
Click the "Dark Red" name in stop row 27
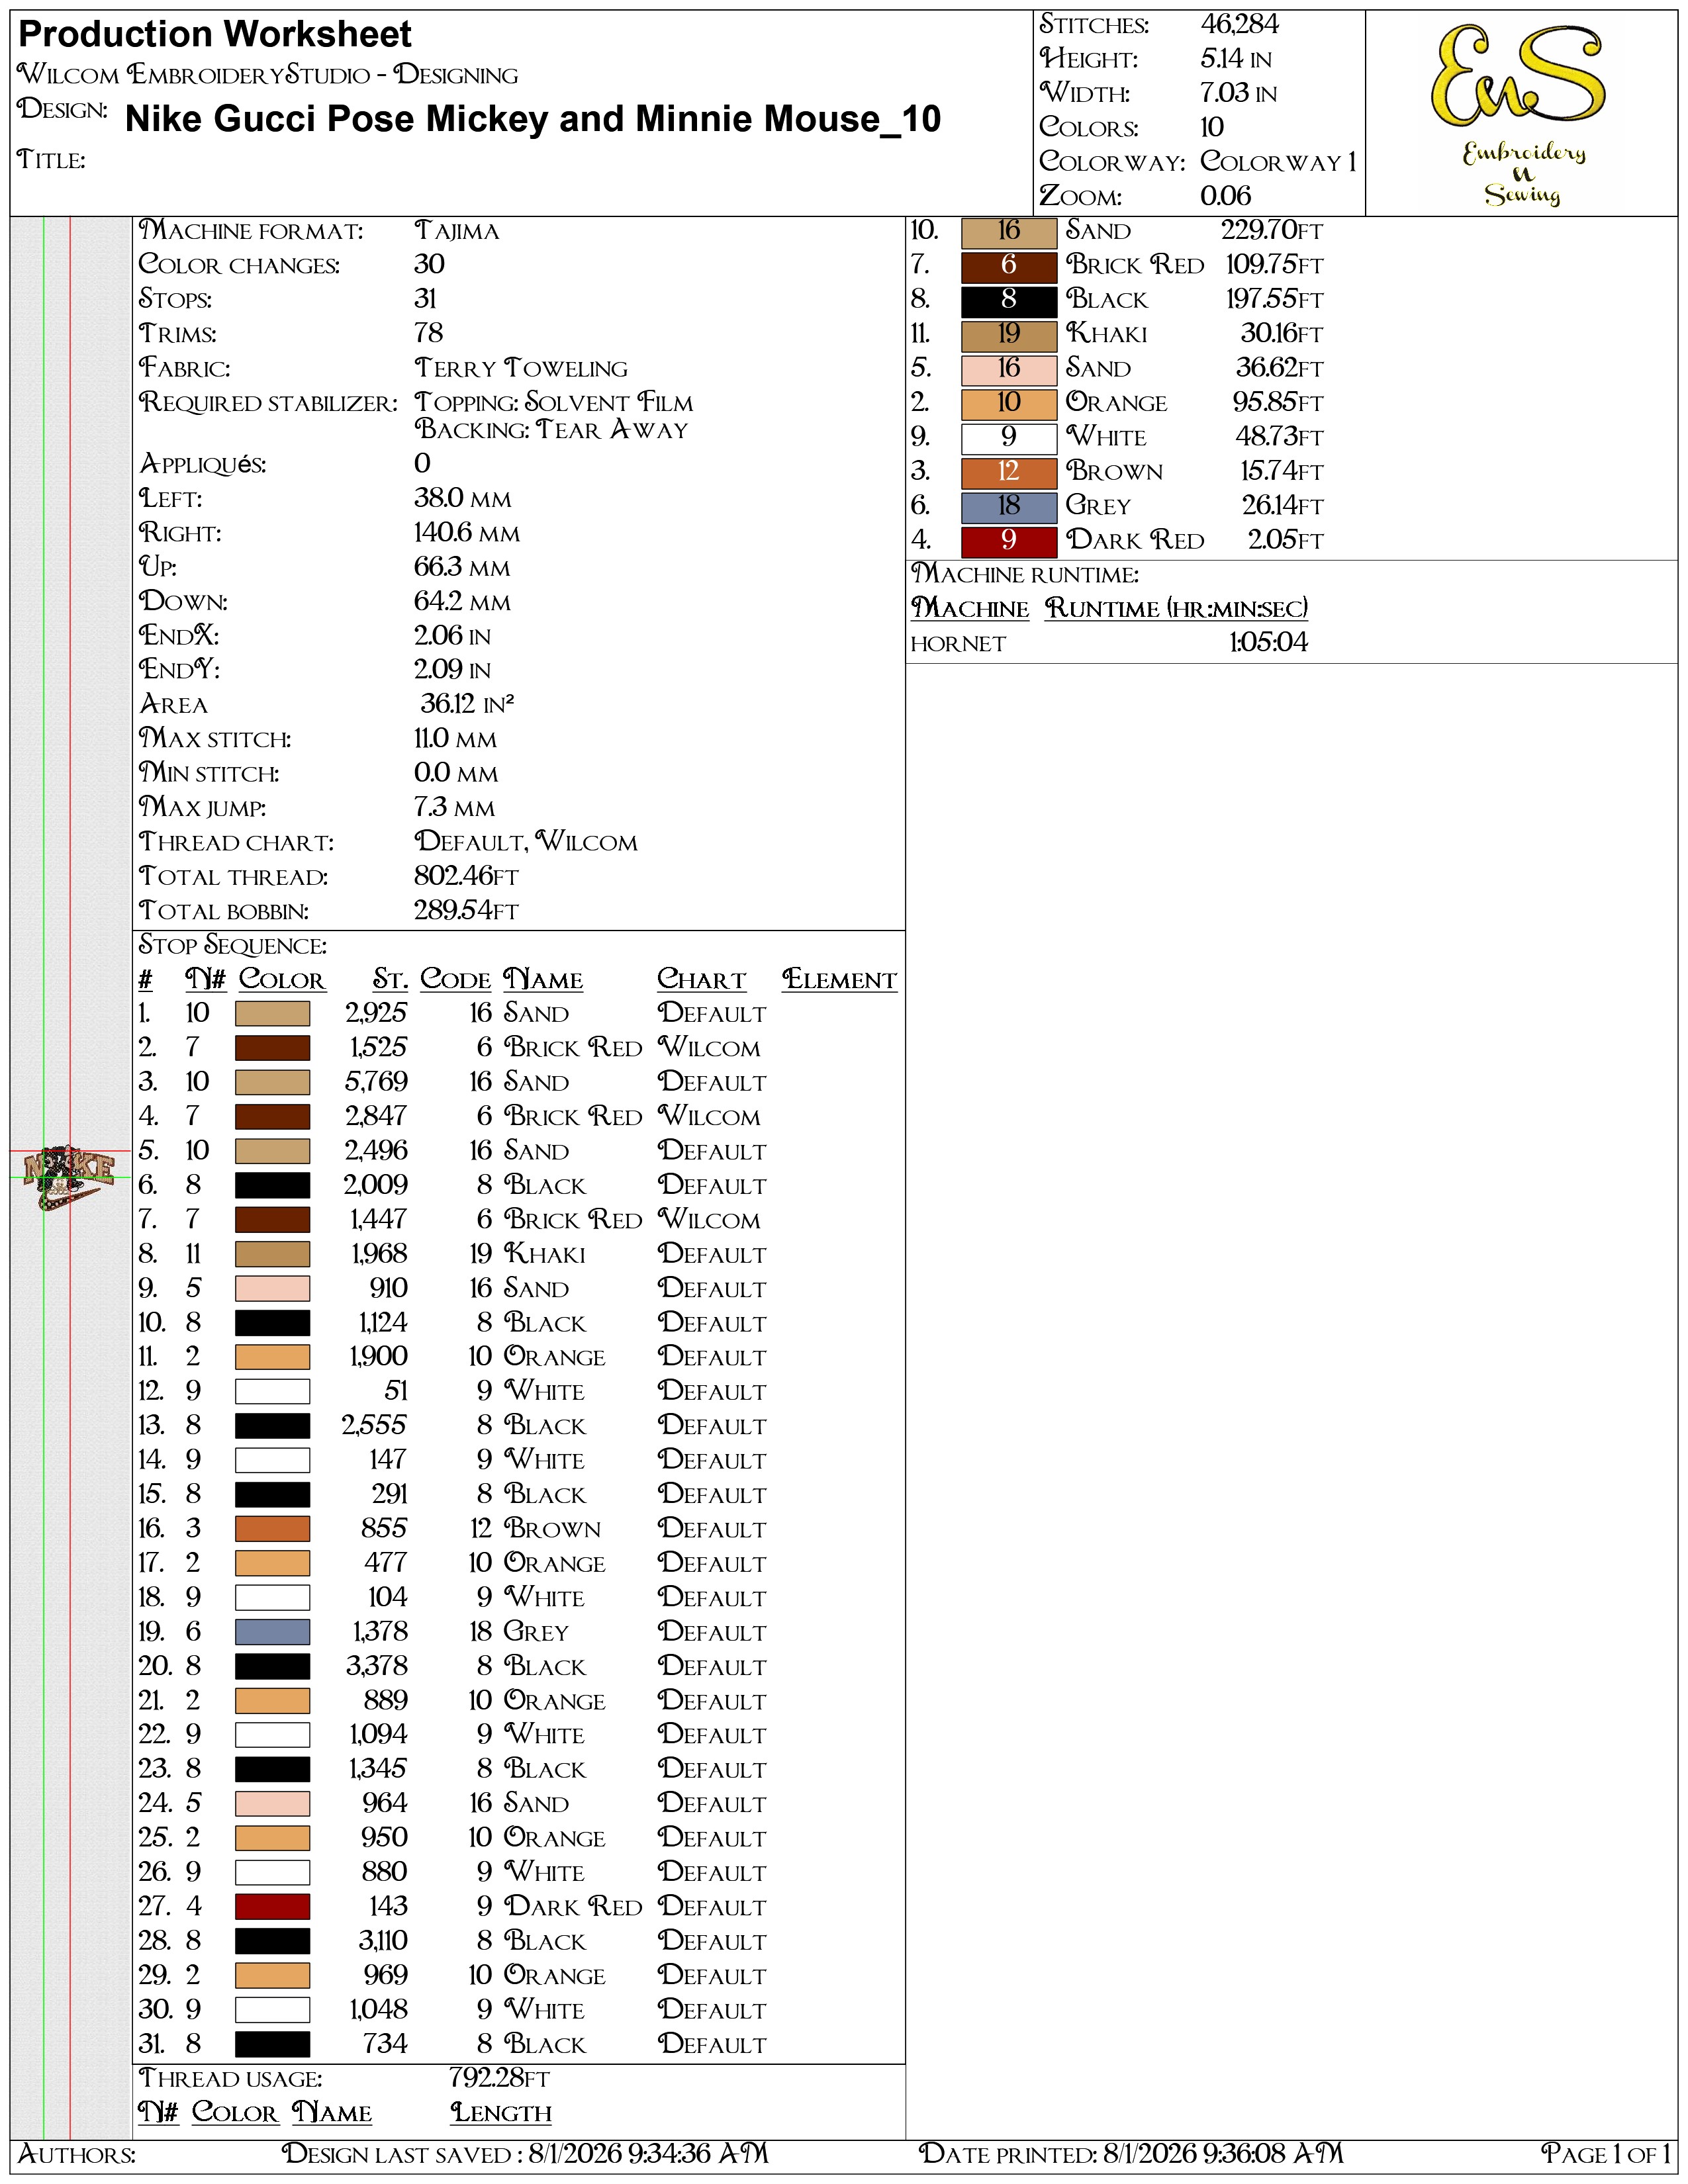(573, 1907)
